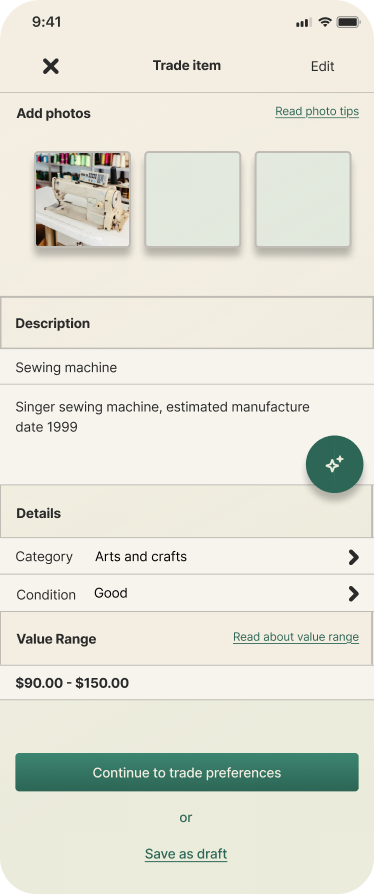Screen dimensions: 374x894
Task: Tap the battery icon in status bar
Action: coord(348,22)
